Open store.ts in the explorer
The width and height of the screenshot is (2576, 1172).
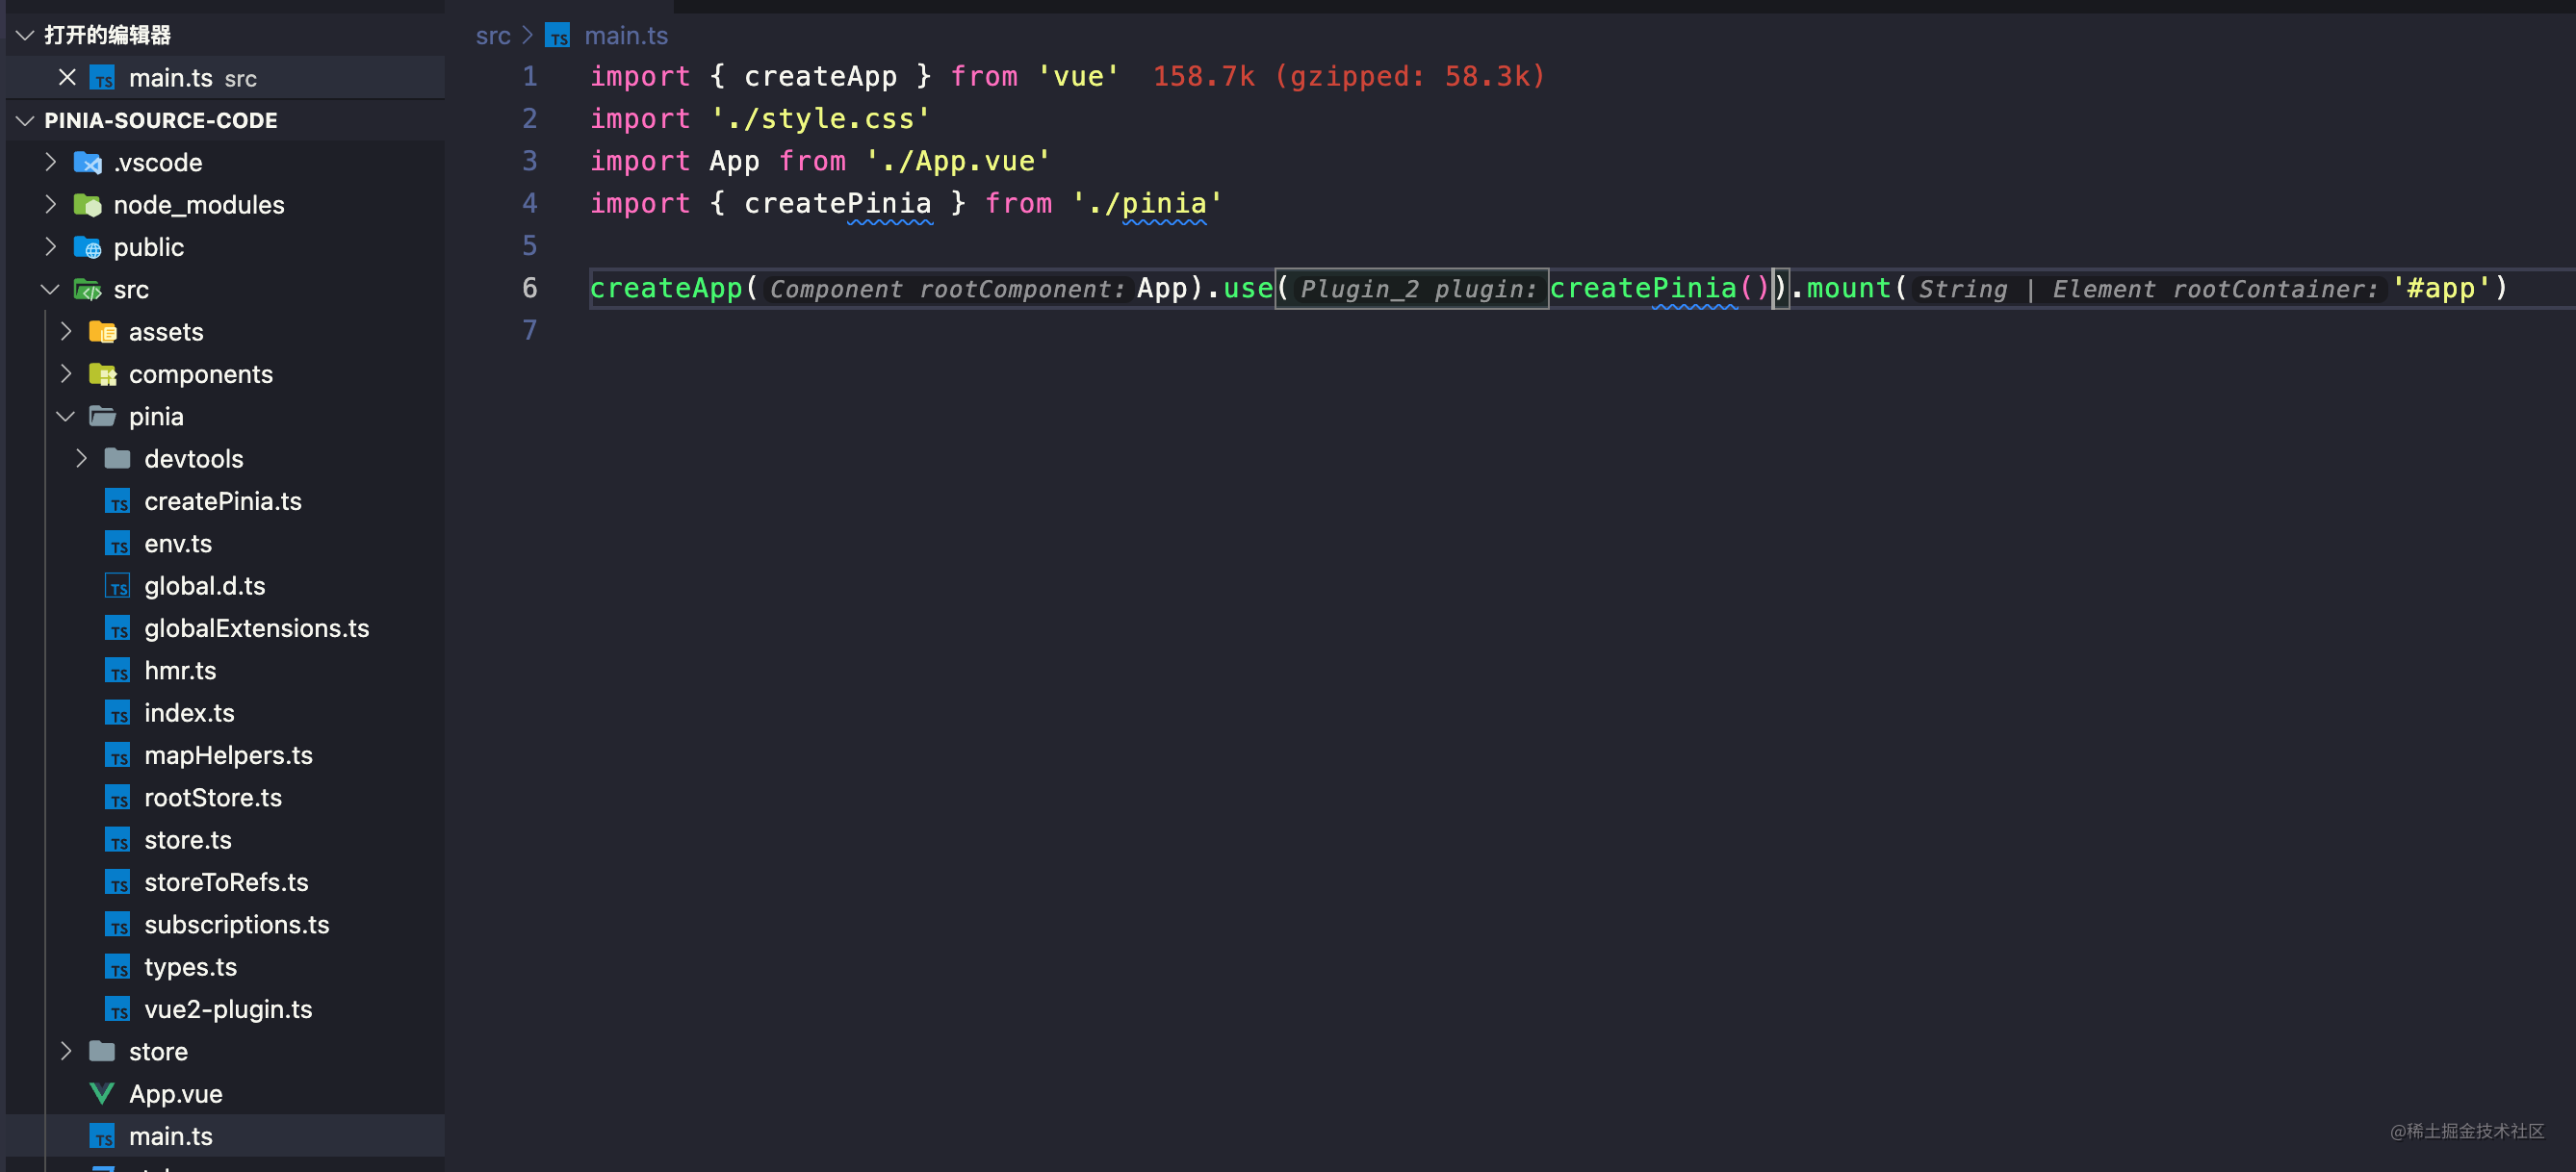187,840
